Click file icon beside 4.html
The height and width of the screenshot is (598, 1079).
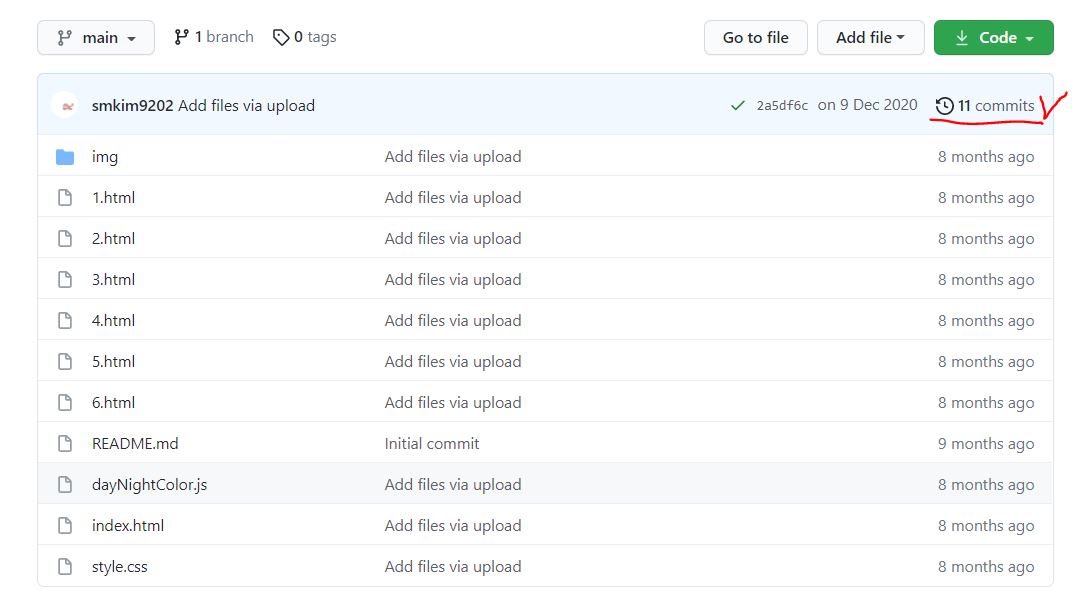(65, 321)
